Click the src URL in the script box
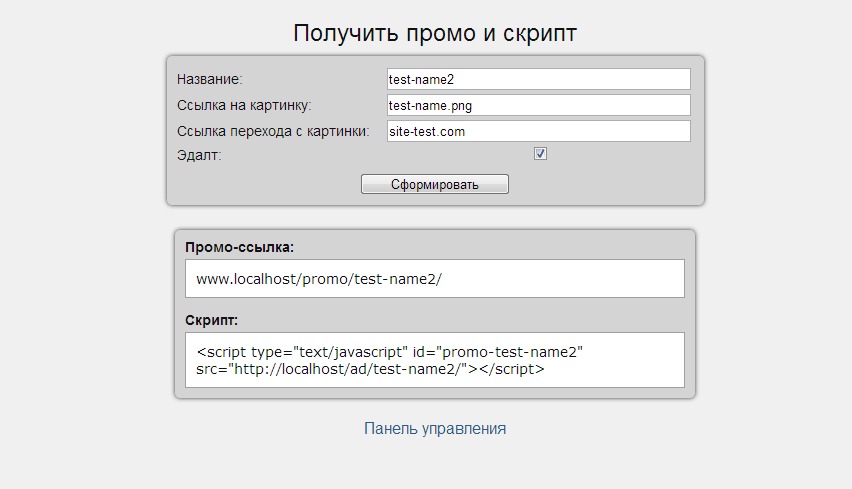Screen dimensions: 852x489 347,369
